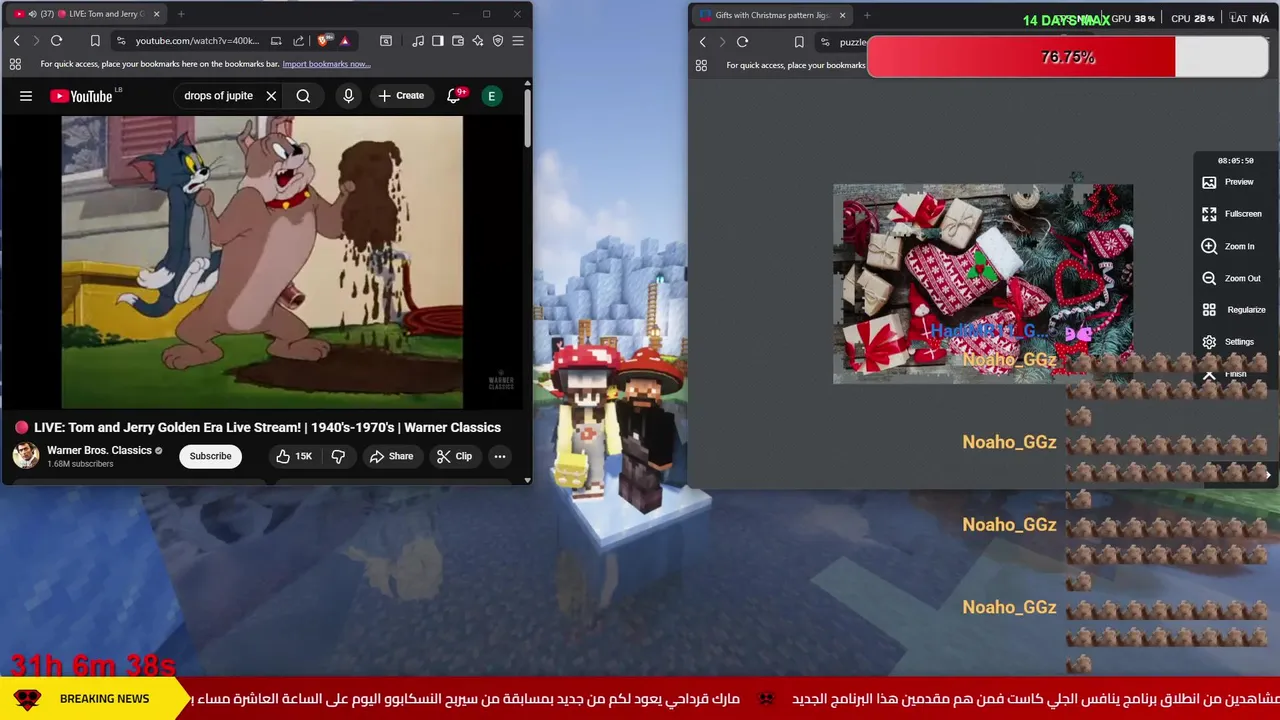Open apps grid icon on YouTube window bookmarks bar
The width and height of the screenshot is (1280, 720).
(x=15, y=64)
